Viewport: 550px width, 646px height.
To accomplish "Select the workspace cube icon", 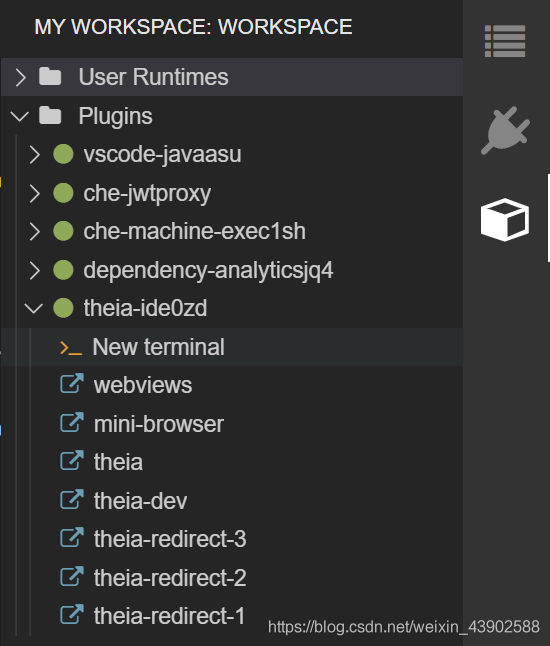I will coord(505,220).
